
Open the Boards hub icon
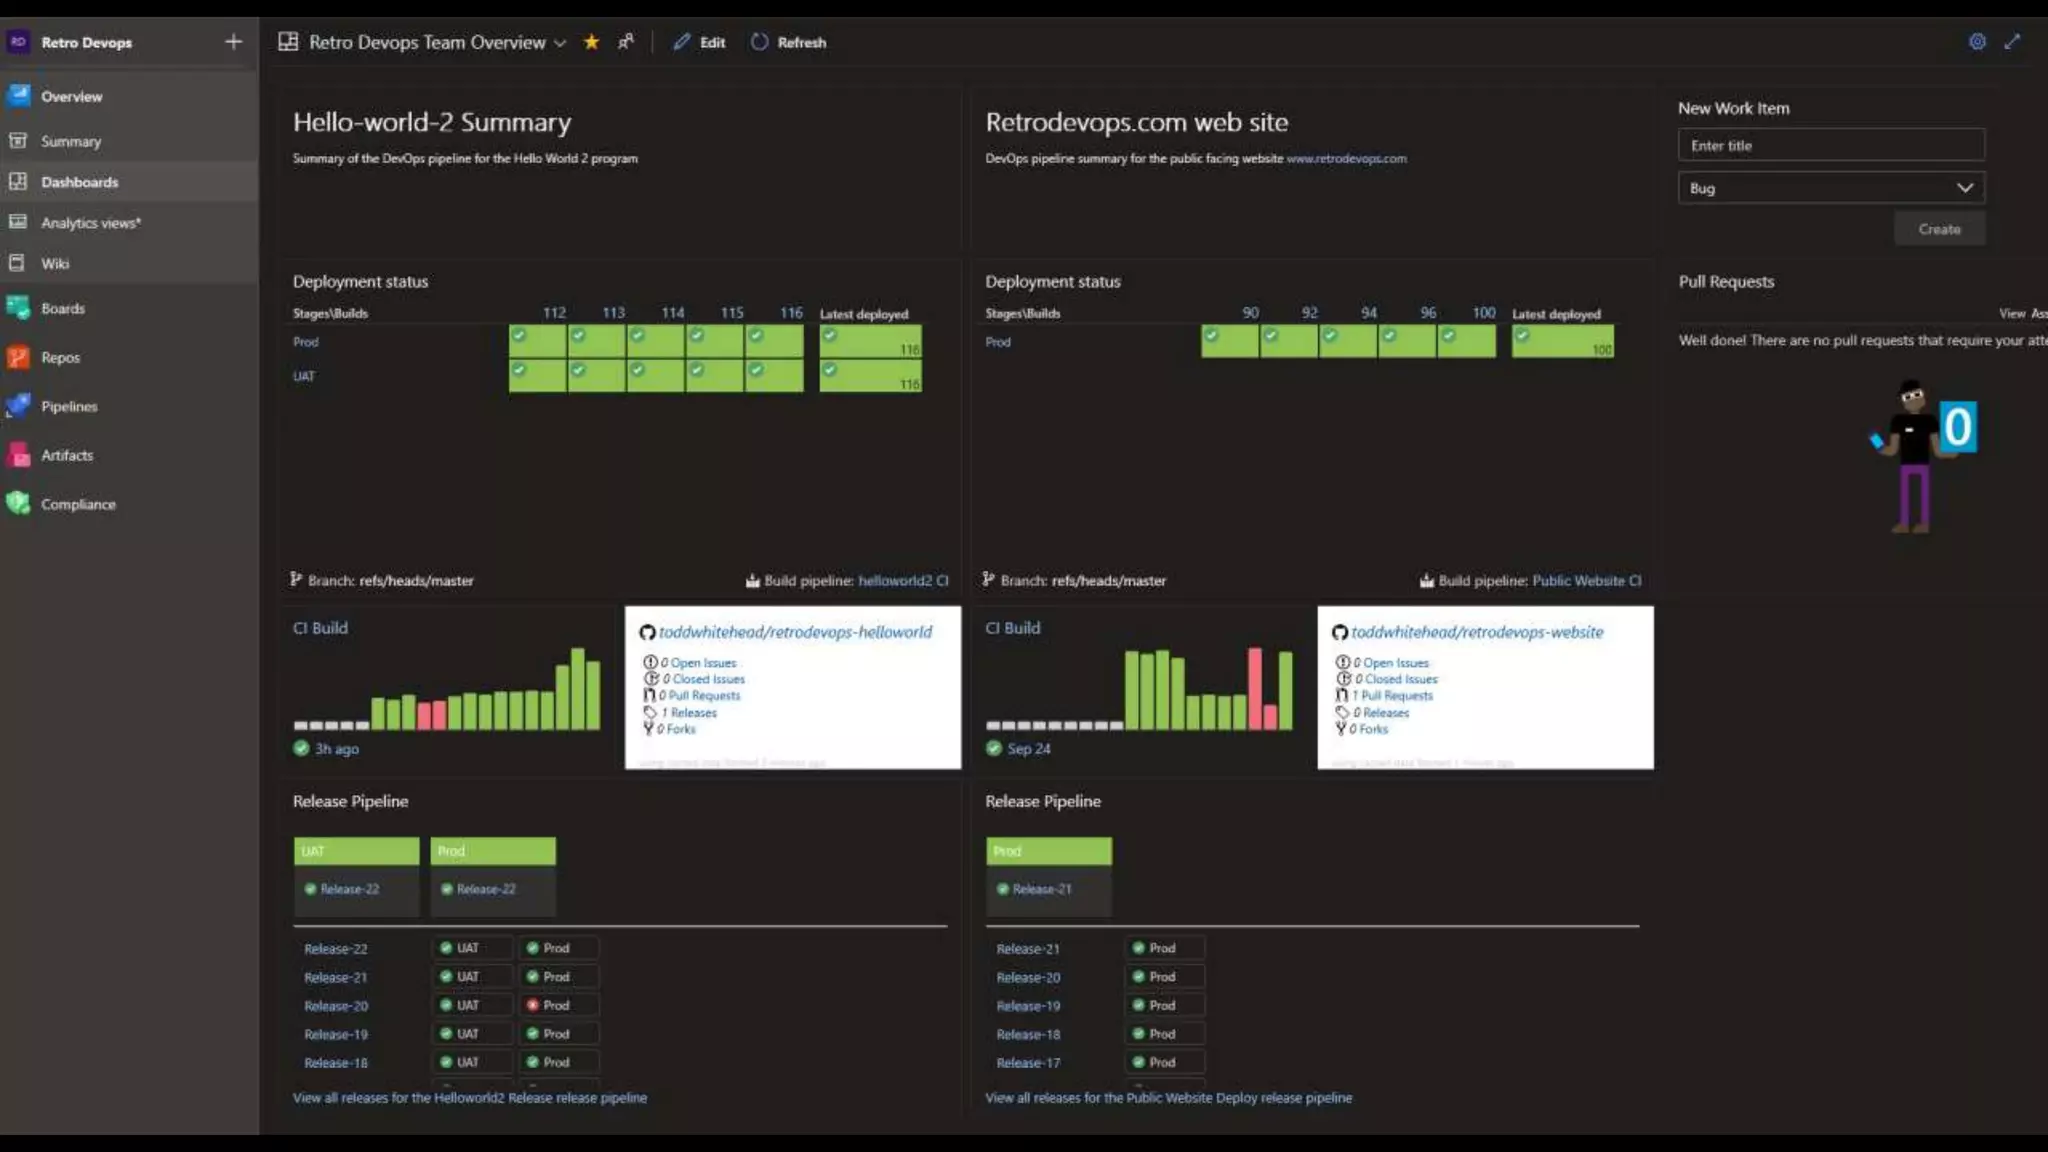18,308
